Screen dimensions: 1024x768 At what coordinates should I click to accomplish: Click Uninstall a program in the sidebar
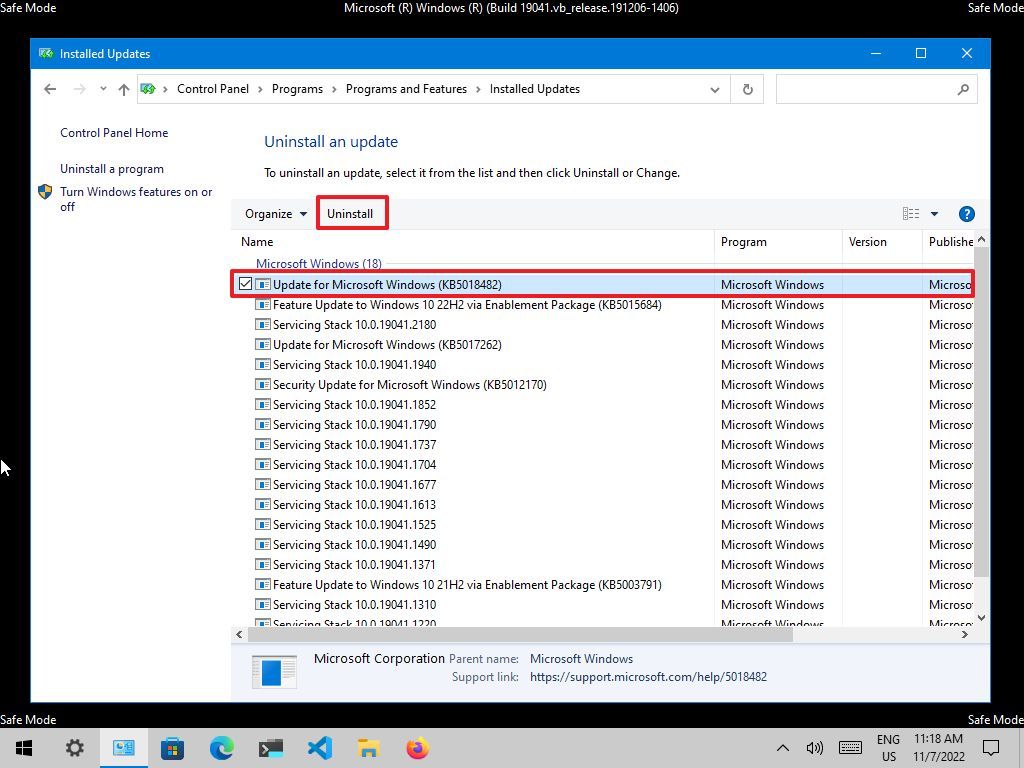tap(112, 168)
